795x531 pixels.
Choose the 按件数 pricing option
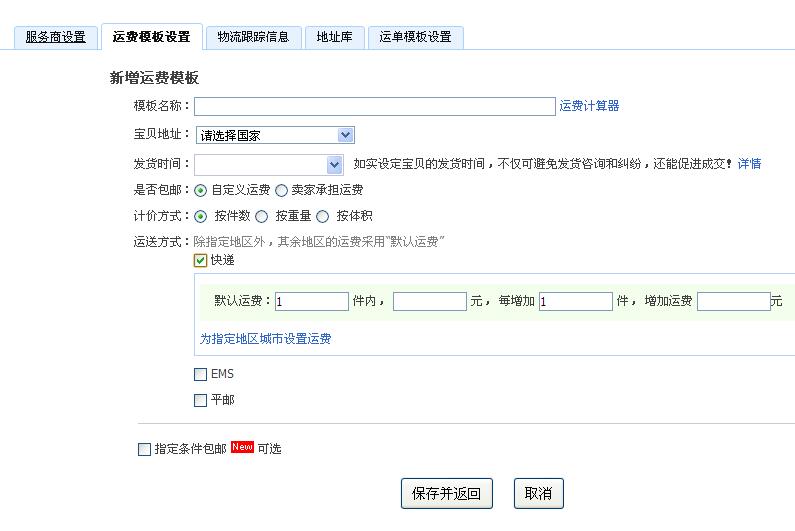pos(201,216)
